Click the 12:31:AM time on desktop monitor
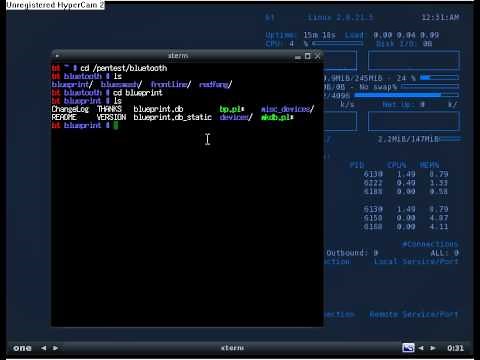 coord(440,17)
